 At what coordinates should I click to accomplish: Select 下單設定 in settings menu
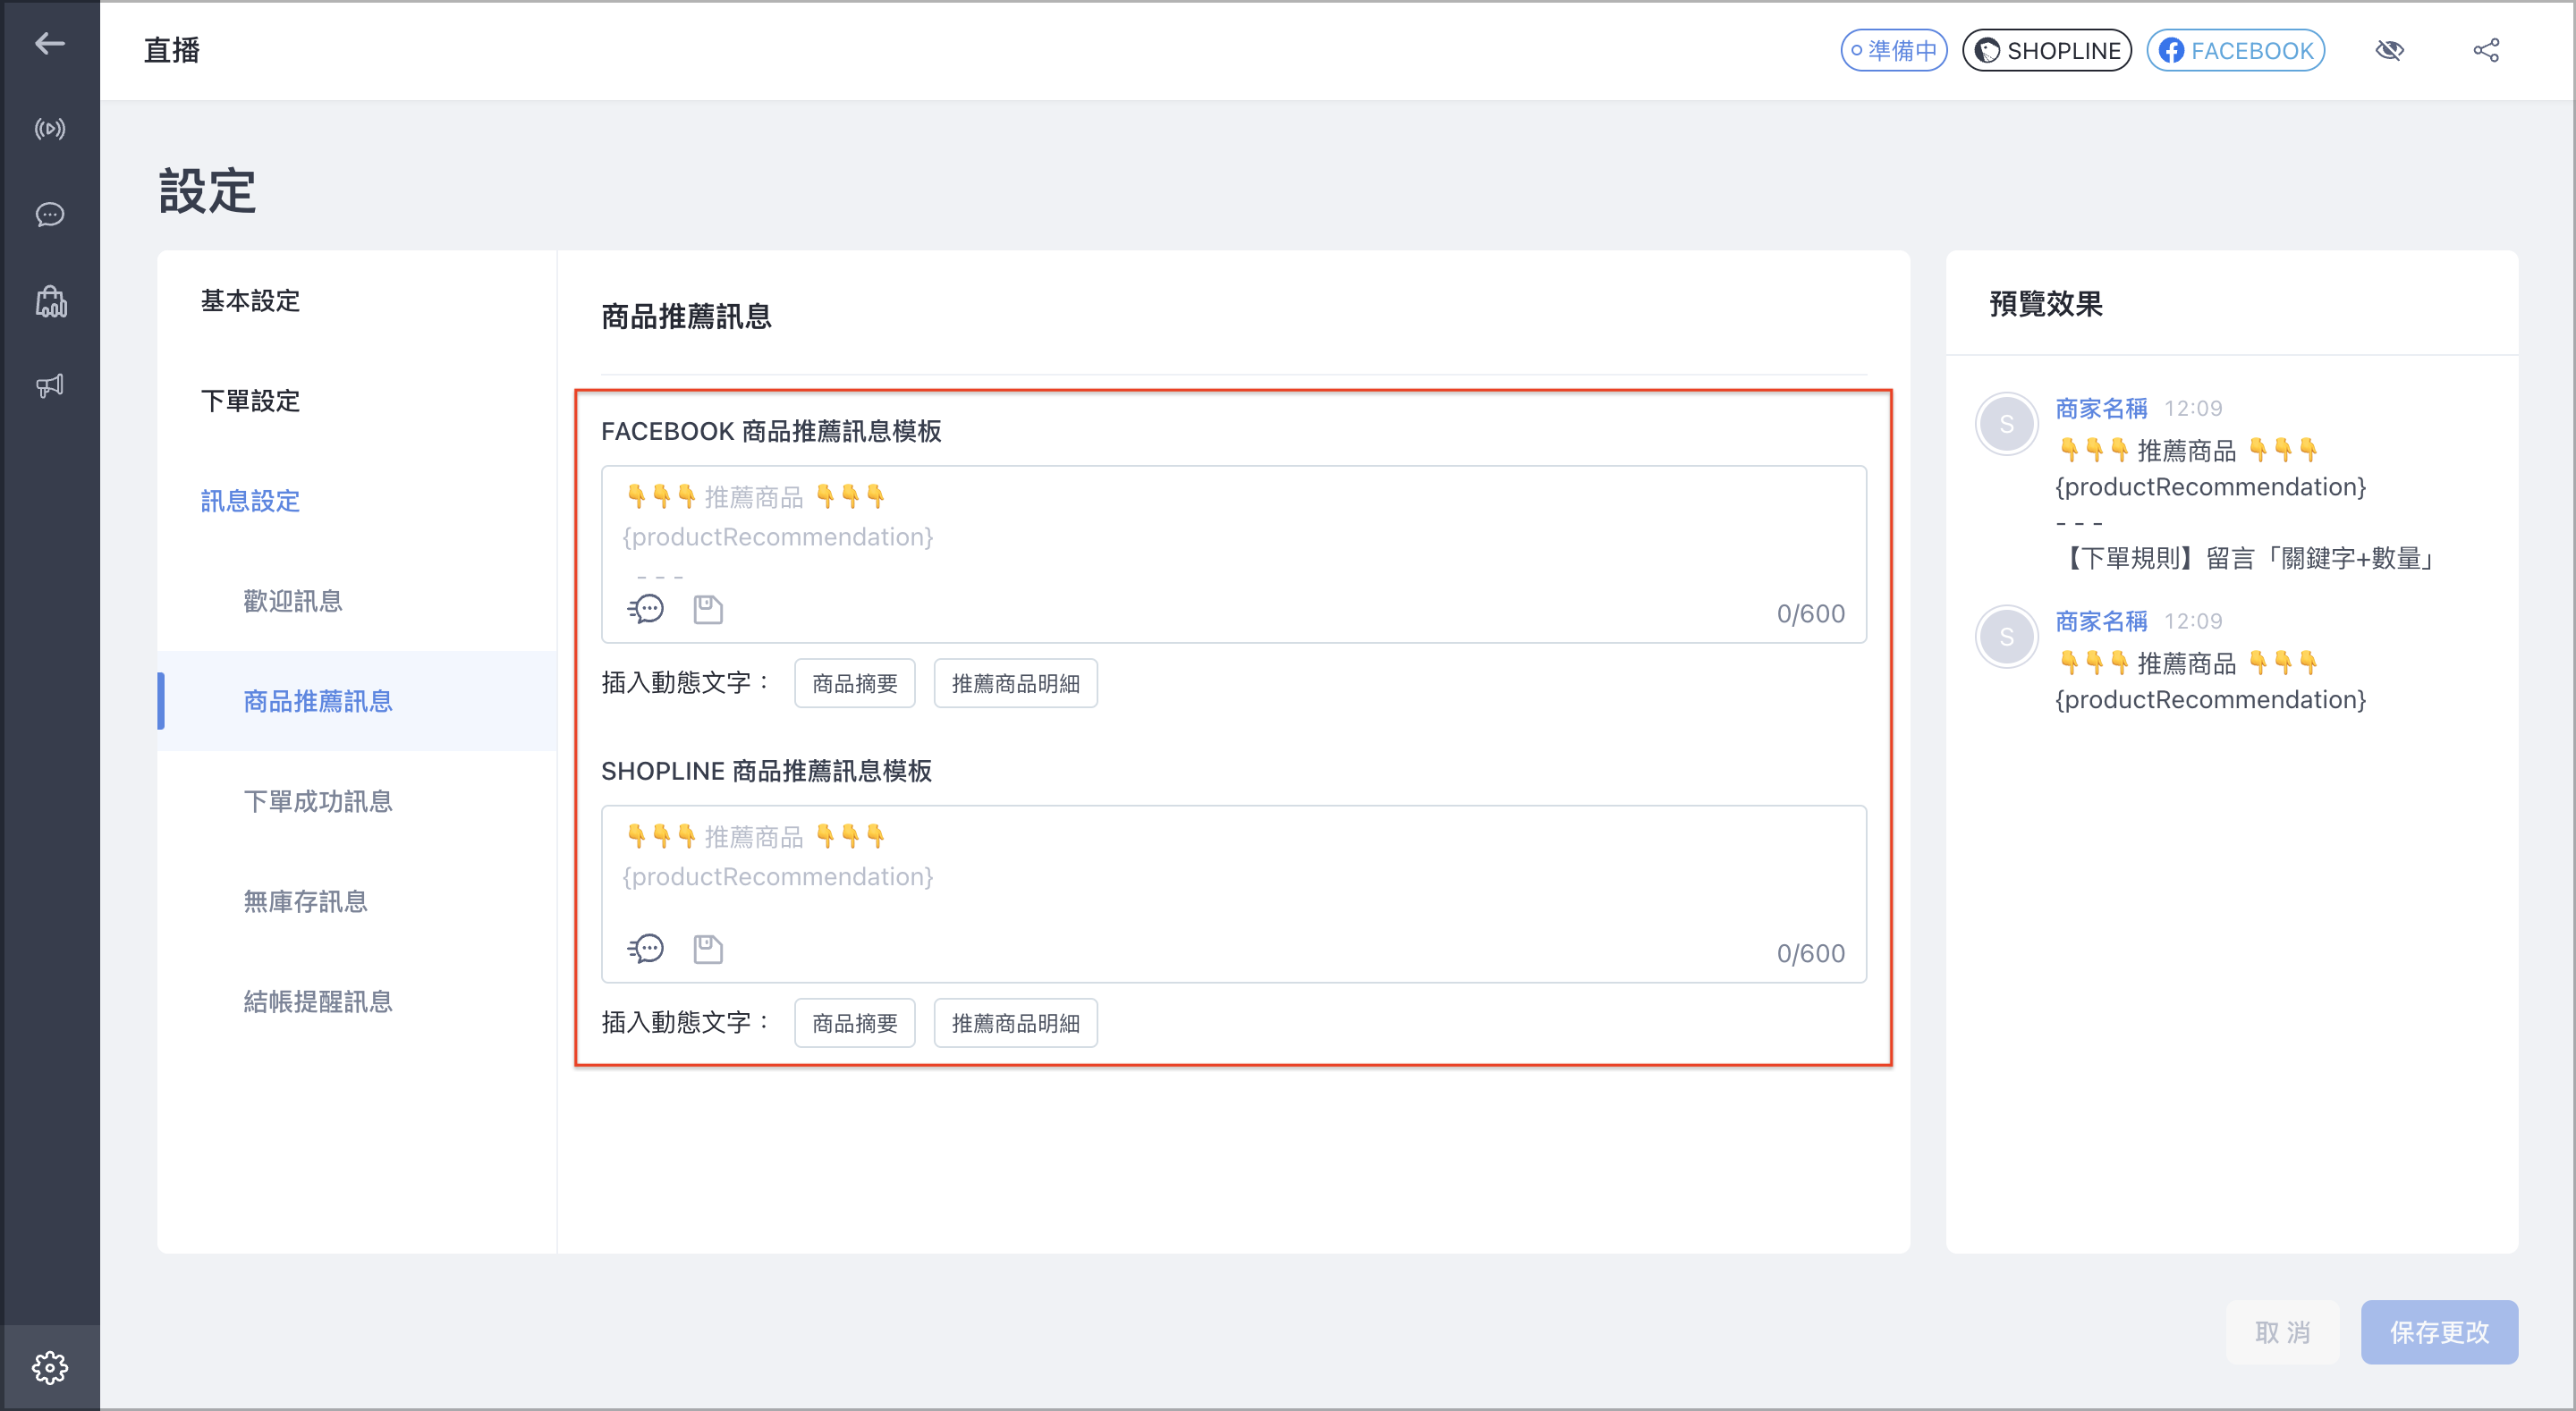[250, 401]
